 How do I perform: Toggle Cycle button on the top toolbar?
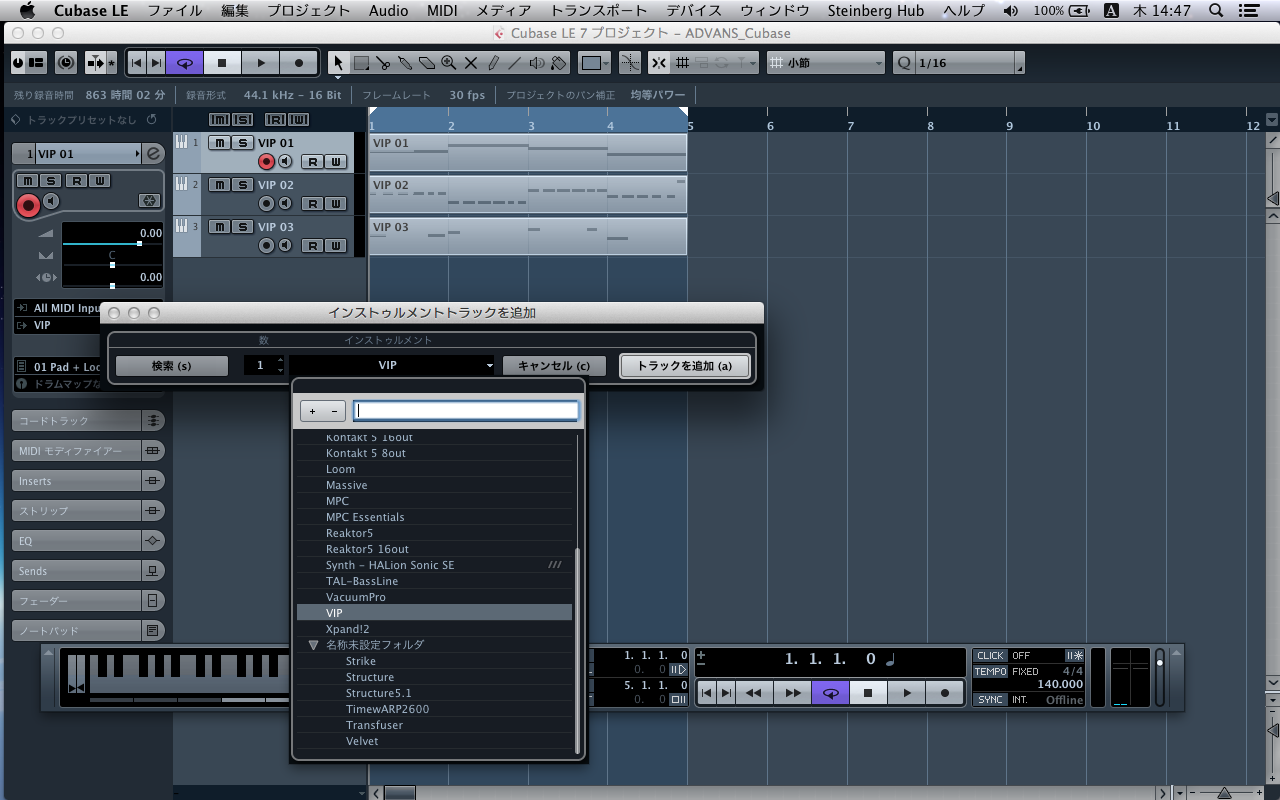pyautogui.click(x=184, y=63)
